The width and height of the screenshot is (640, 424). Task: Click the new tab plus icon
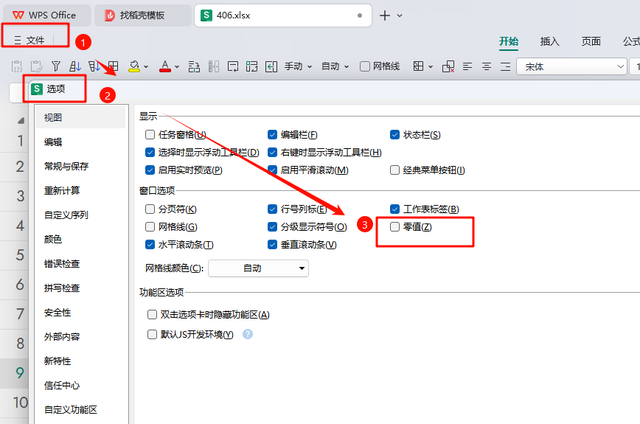point(384,16)
